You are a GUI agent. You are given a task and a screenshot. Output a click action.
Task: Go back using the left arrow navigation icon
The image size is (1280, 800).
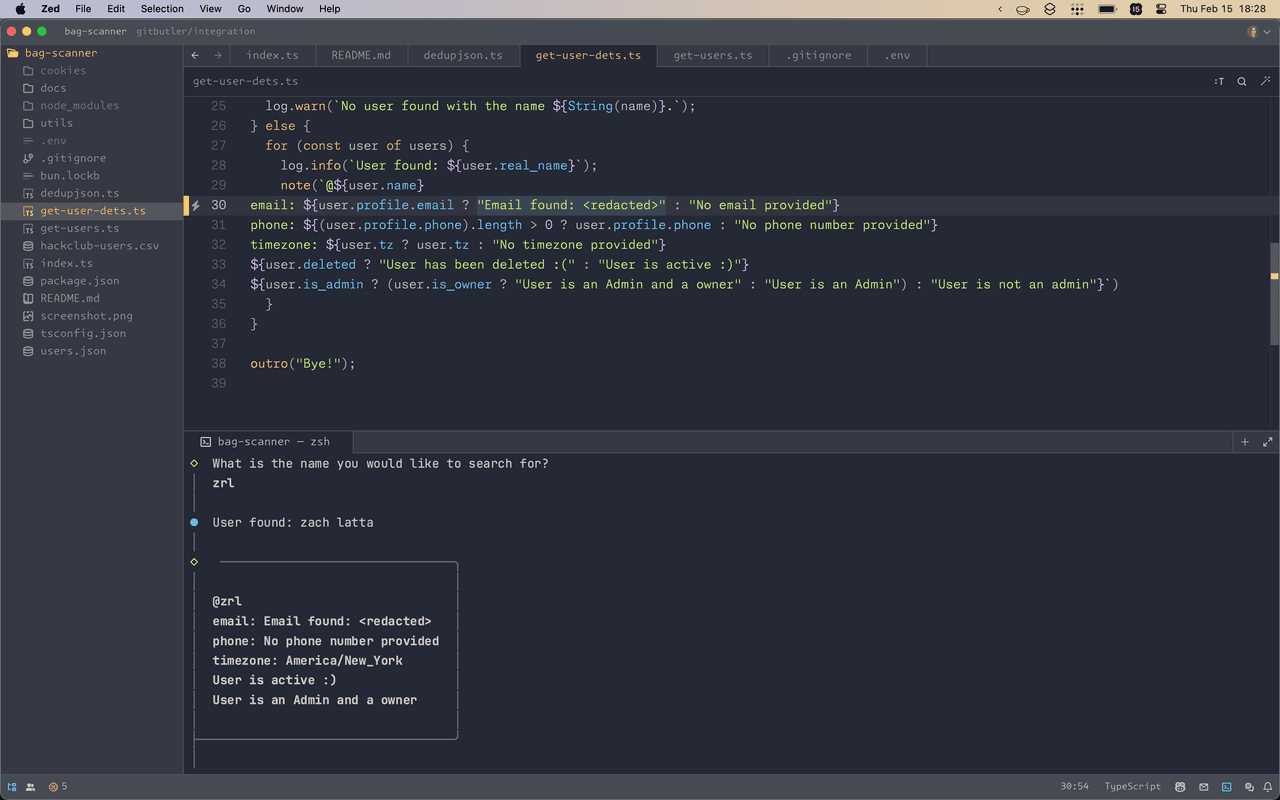click(x=195, y=55)
